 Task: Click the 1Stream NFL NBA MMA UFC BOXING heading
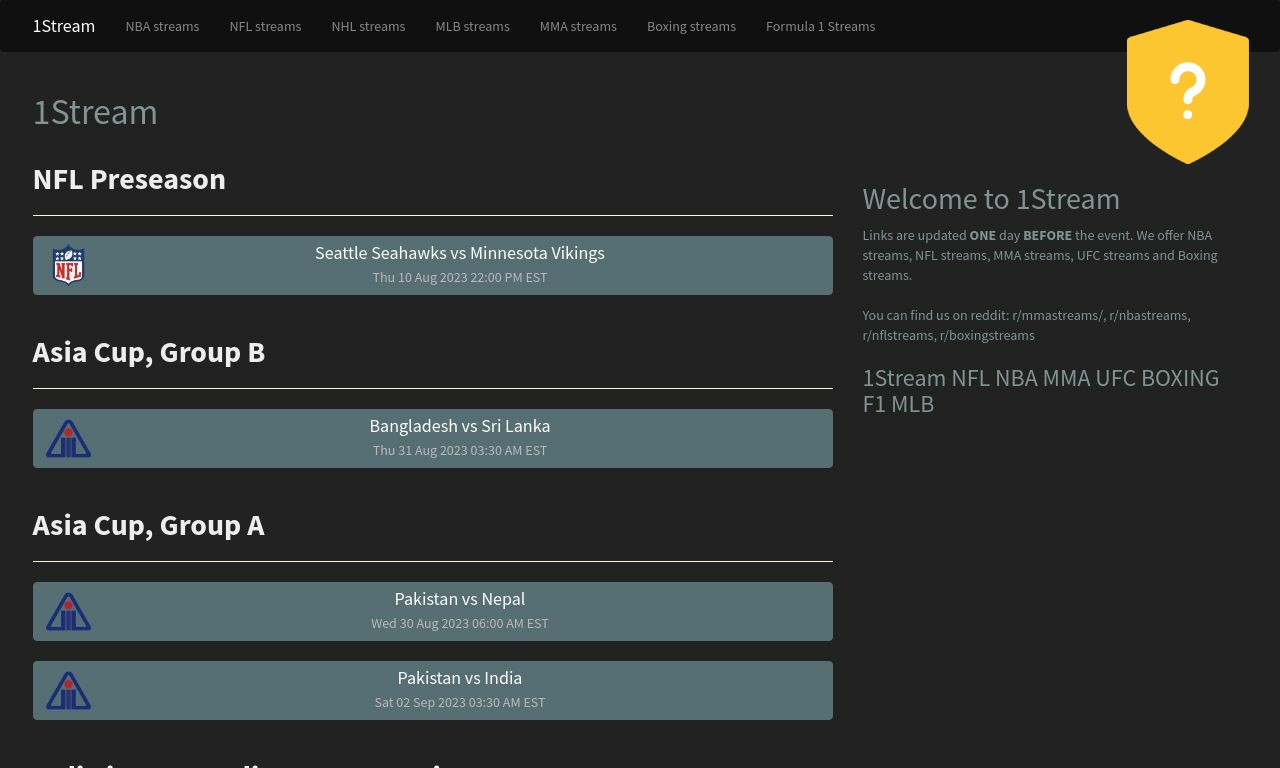click(1041, 391)
